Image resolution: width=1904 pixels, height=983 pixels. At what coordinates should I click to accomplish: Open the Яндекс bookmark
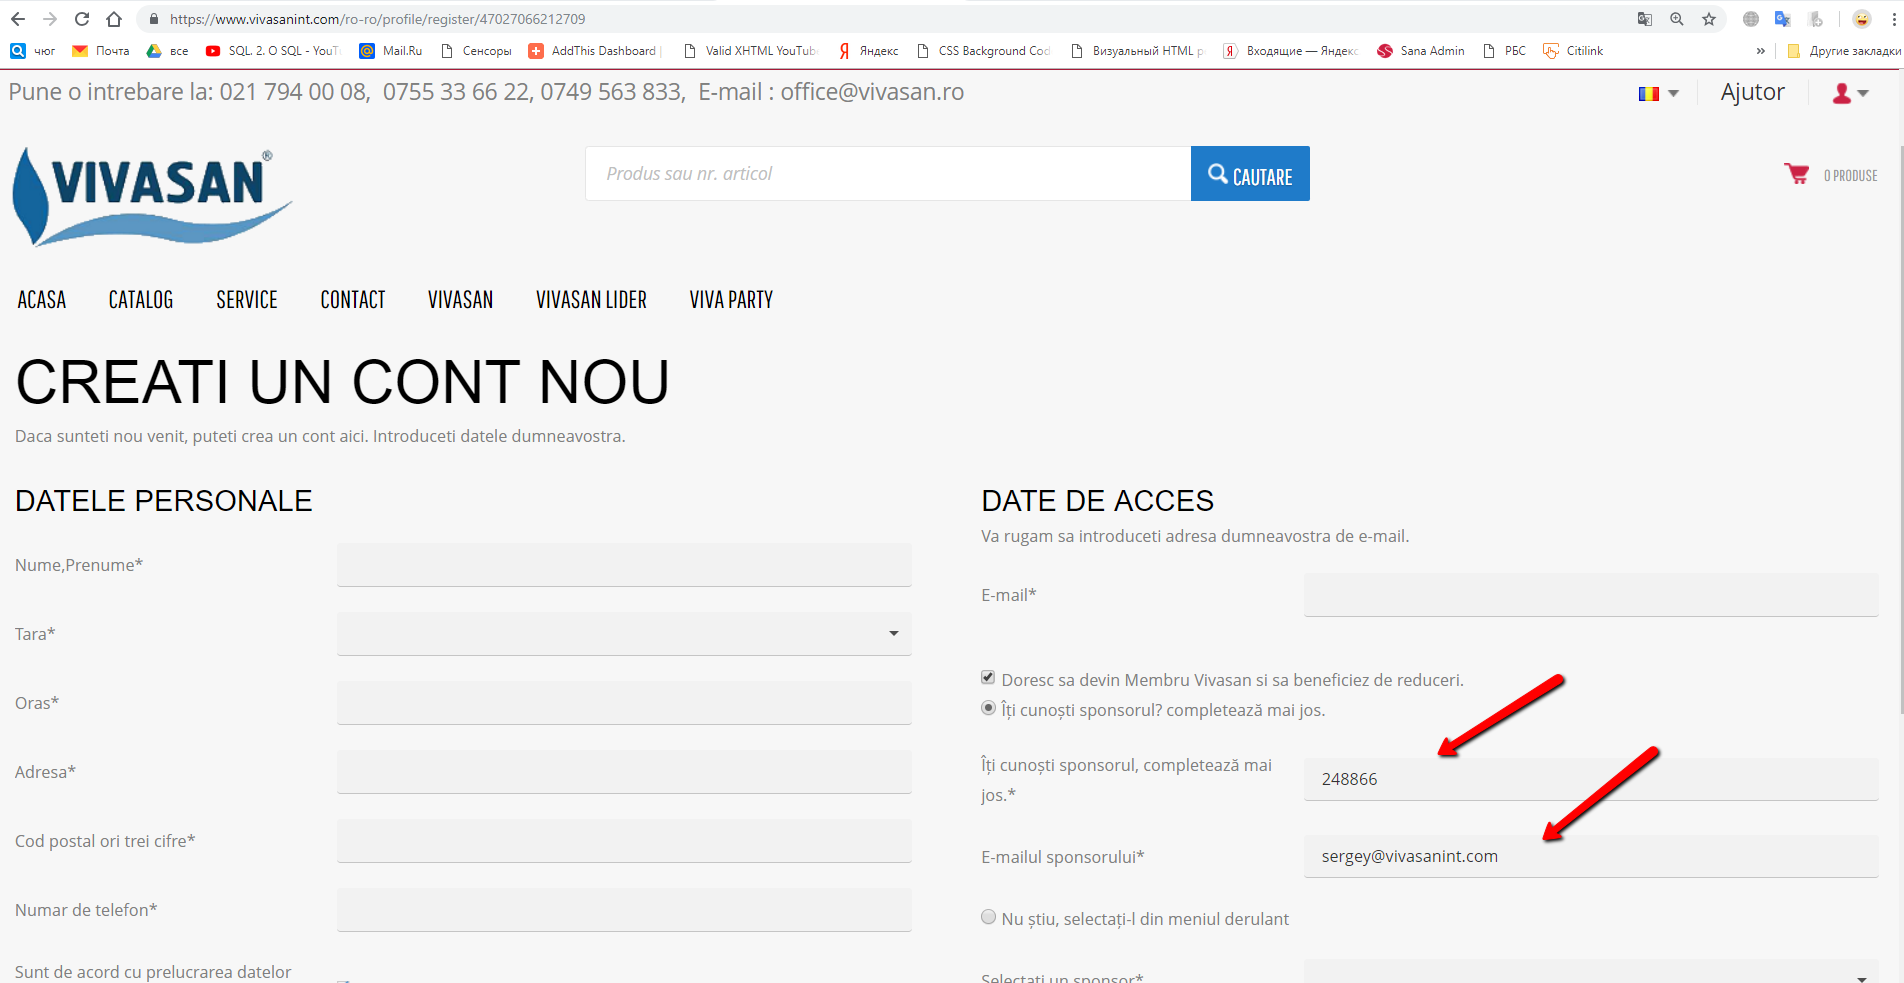tap(868, 51)
